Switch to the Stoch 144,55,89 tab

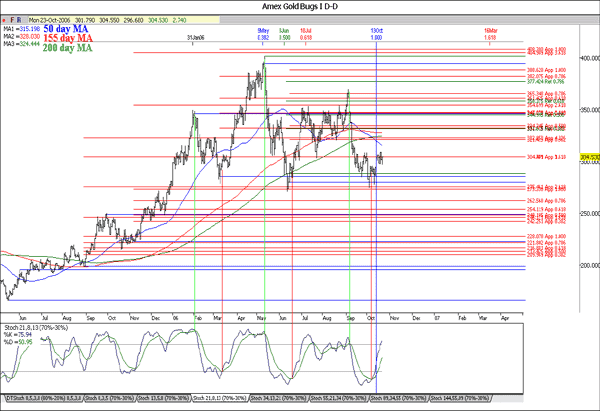click(460, 398)
